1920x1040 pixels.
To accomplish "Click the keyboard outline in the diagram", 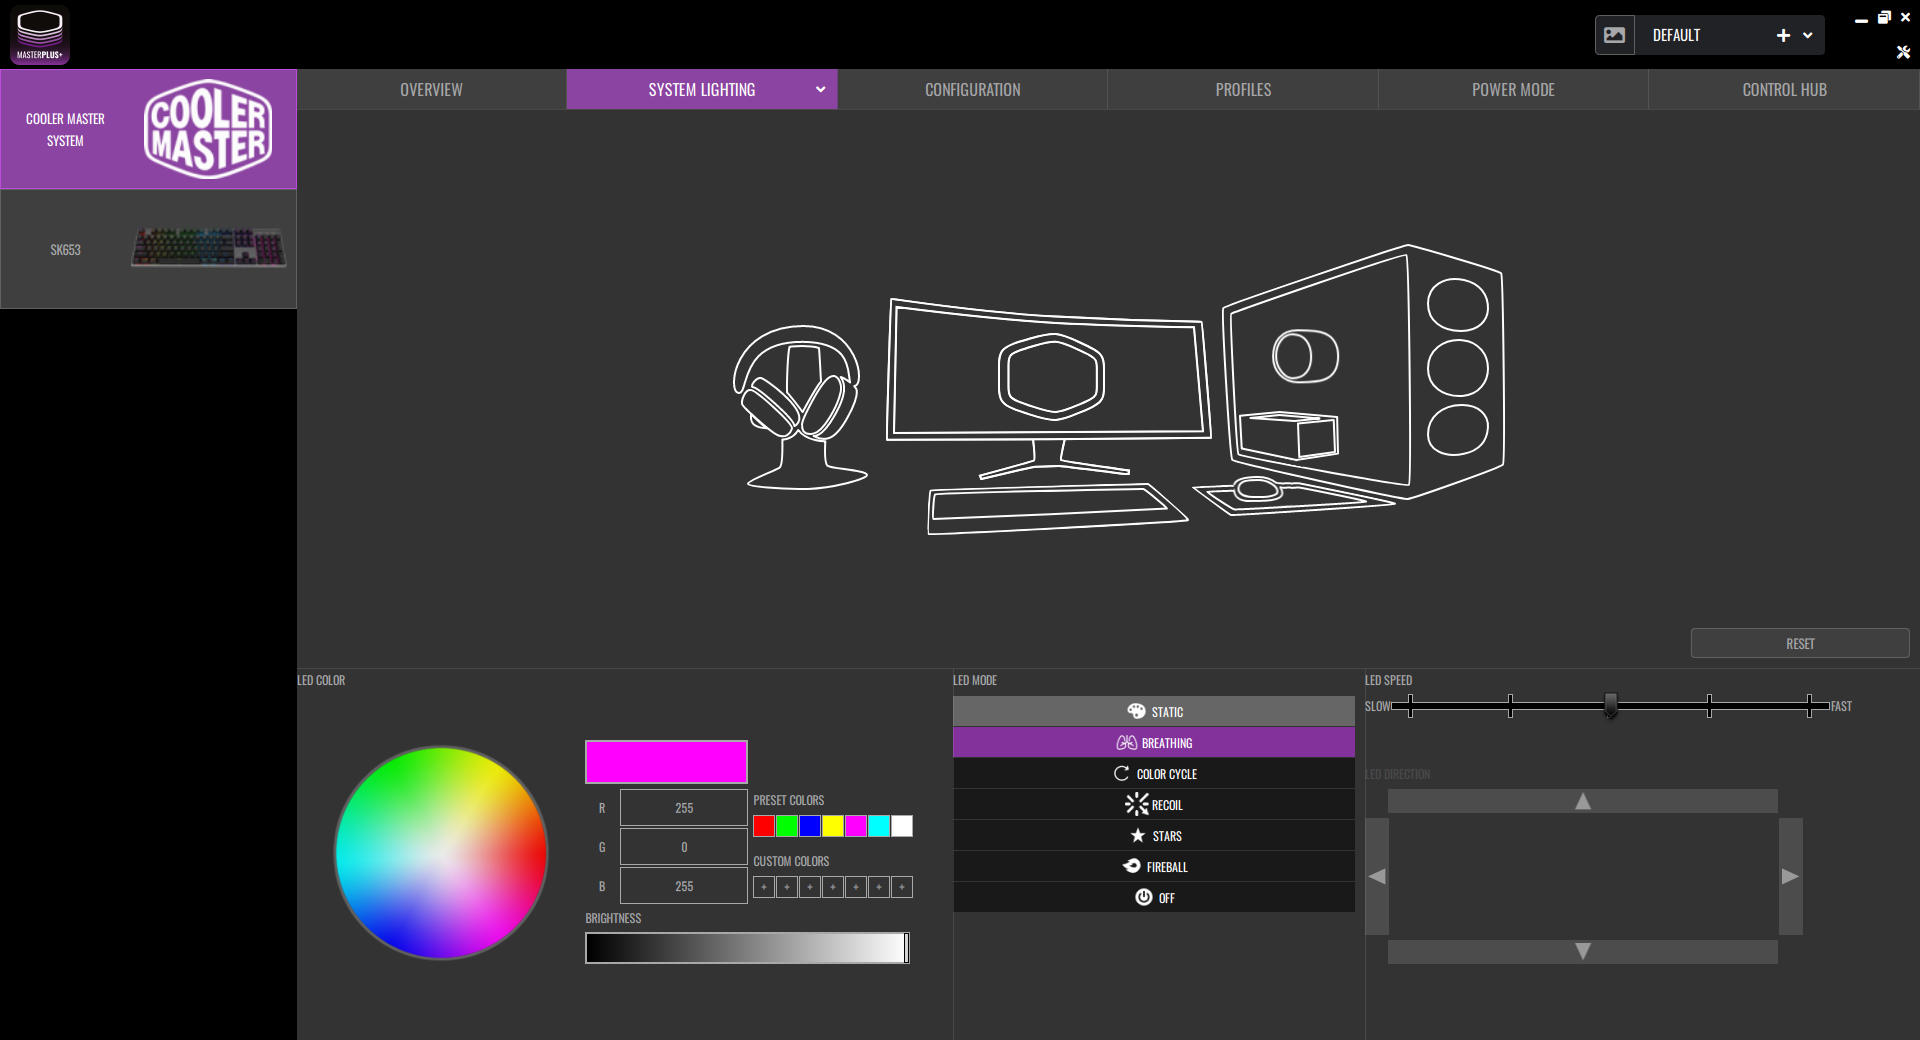I will click(x=1056, y=508).
